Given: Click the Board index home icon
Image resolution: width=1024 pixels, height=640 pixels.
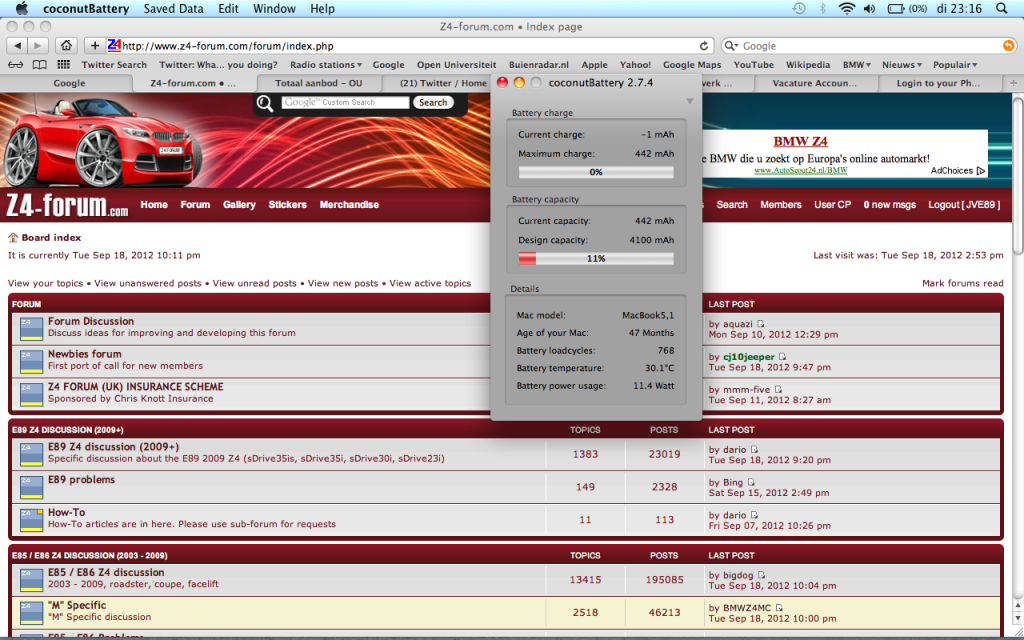Looking at the screenshot, I should tap(13, 238).
